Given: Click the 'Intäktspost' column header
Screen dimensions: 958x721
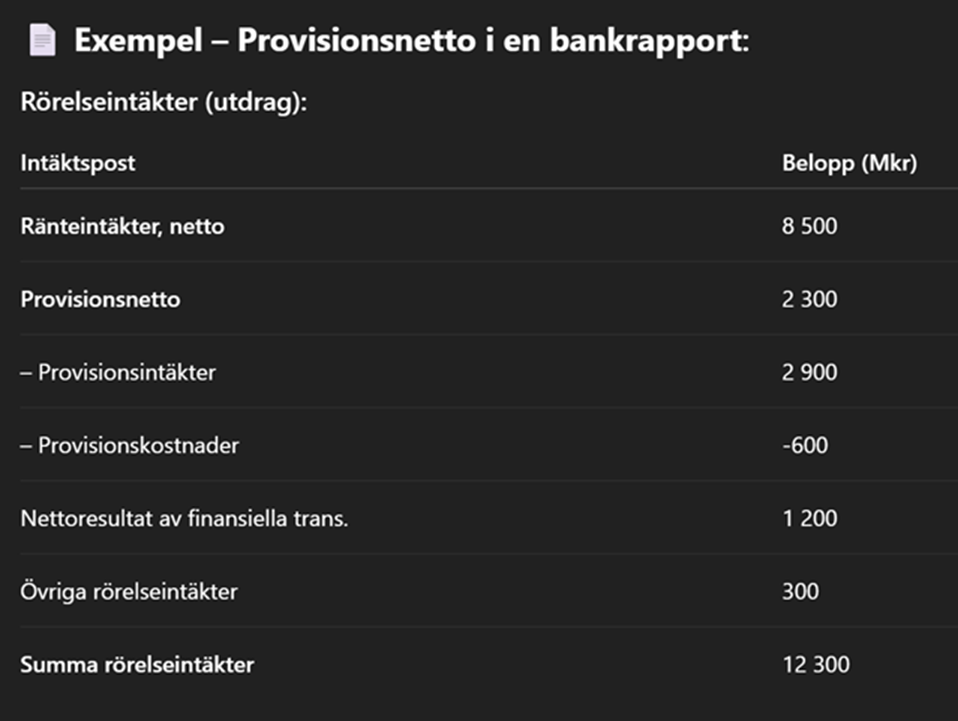Looking at the screenshot, I should click(x=78, y=163).
